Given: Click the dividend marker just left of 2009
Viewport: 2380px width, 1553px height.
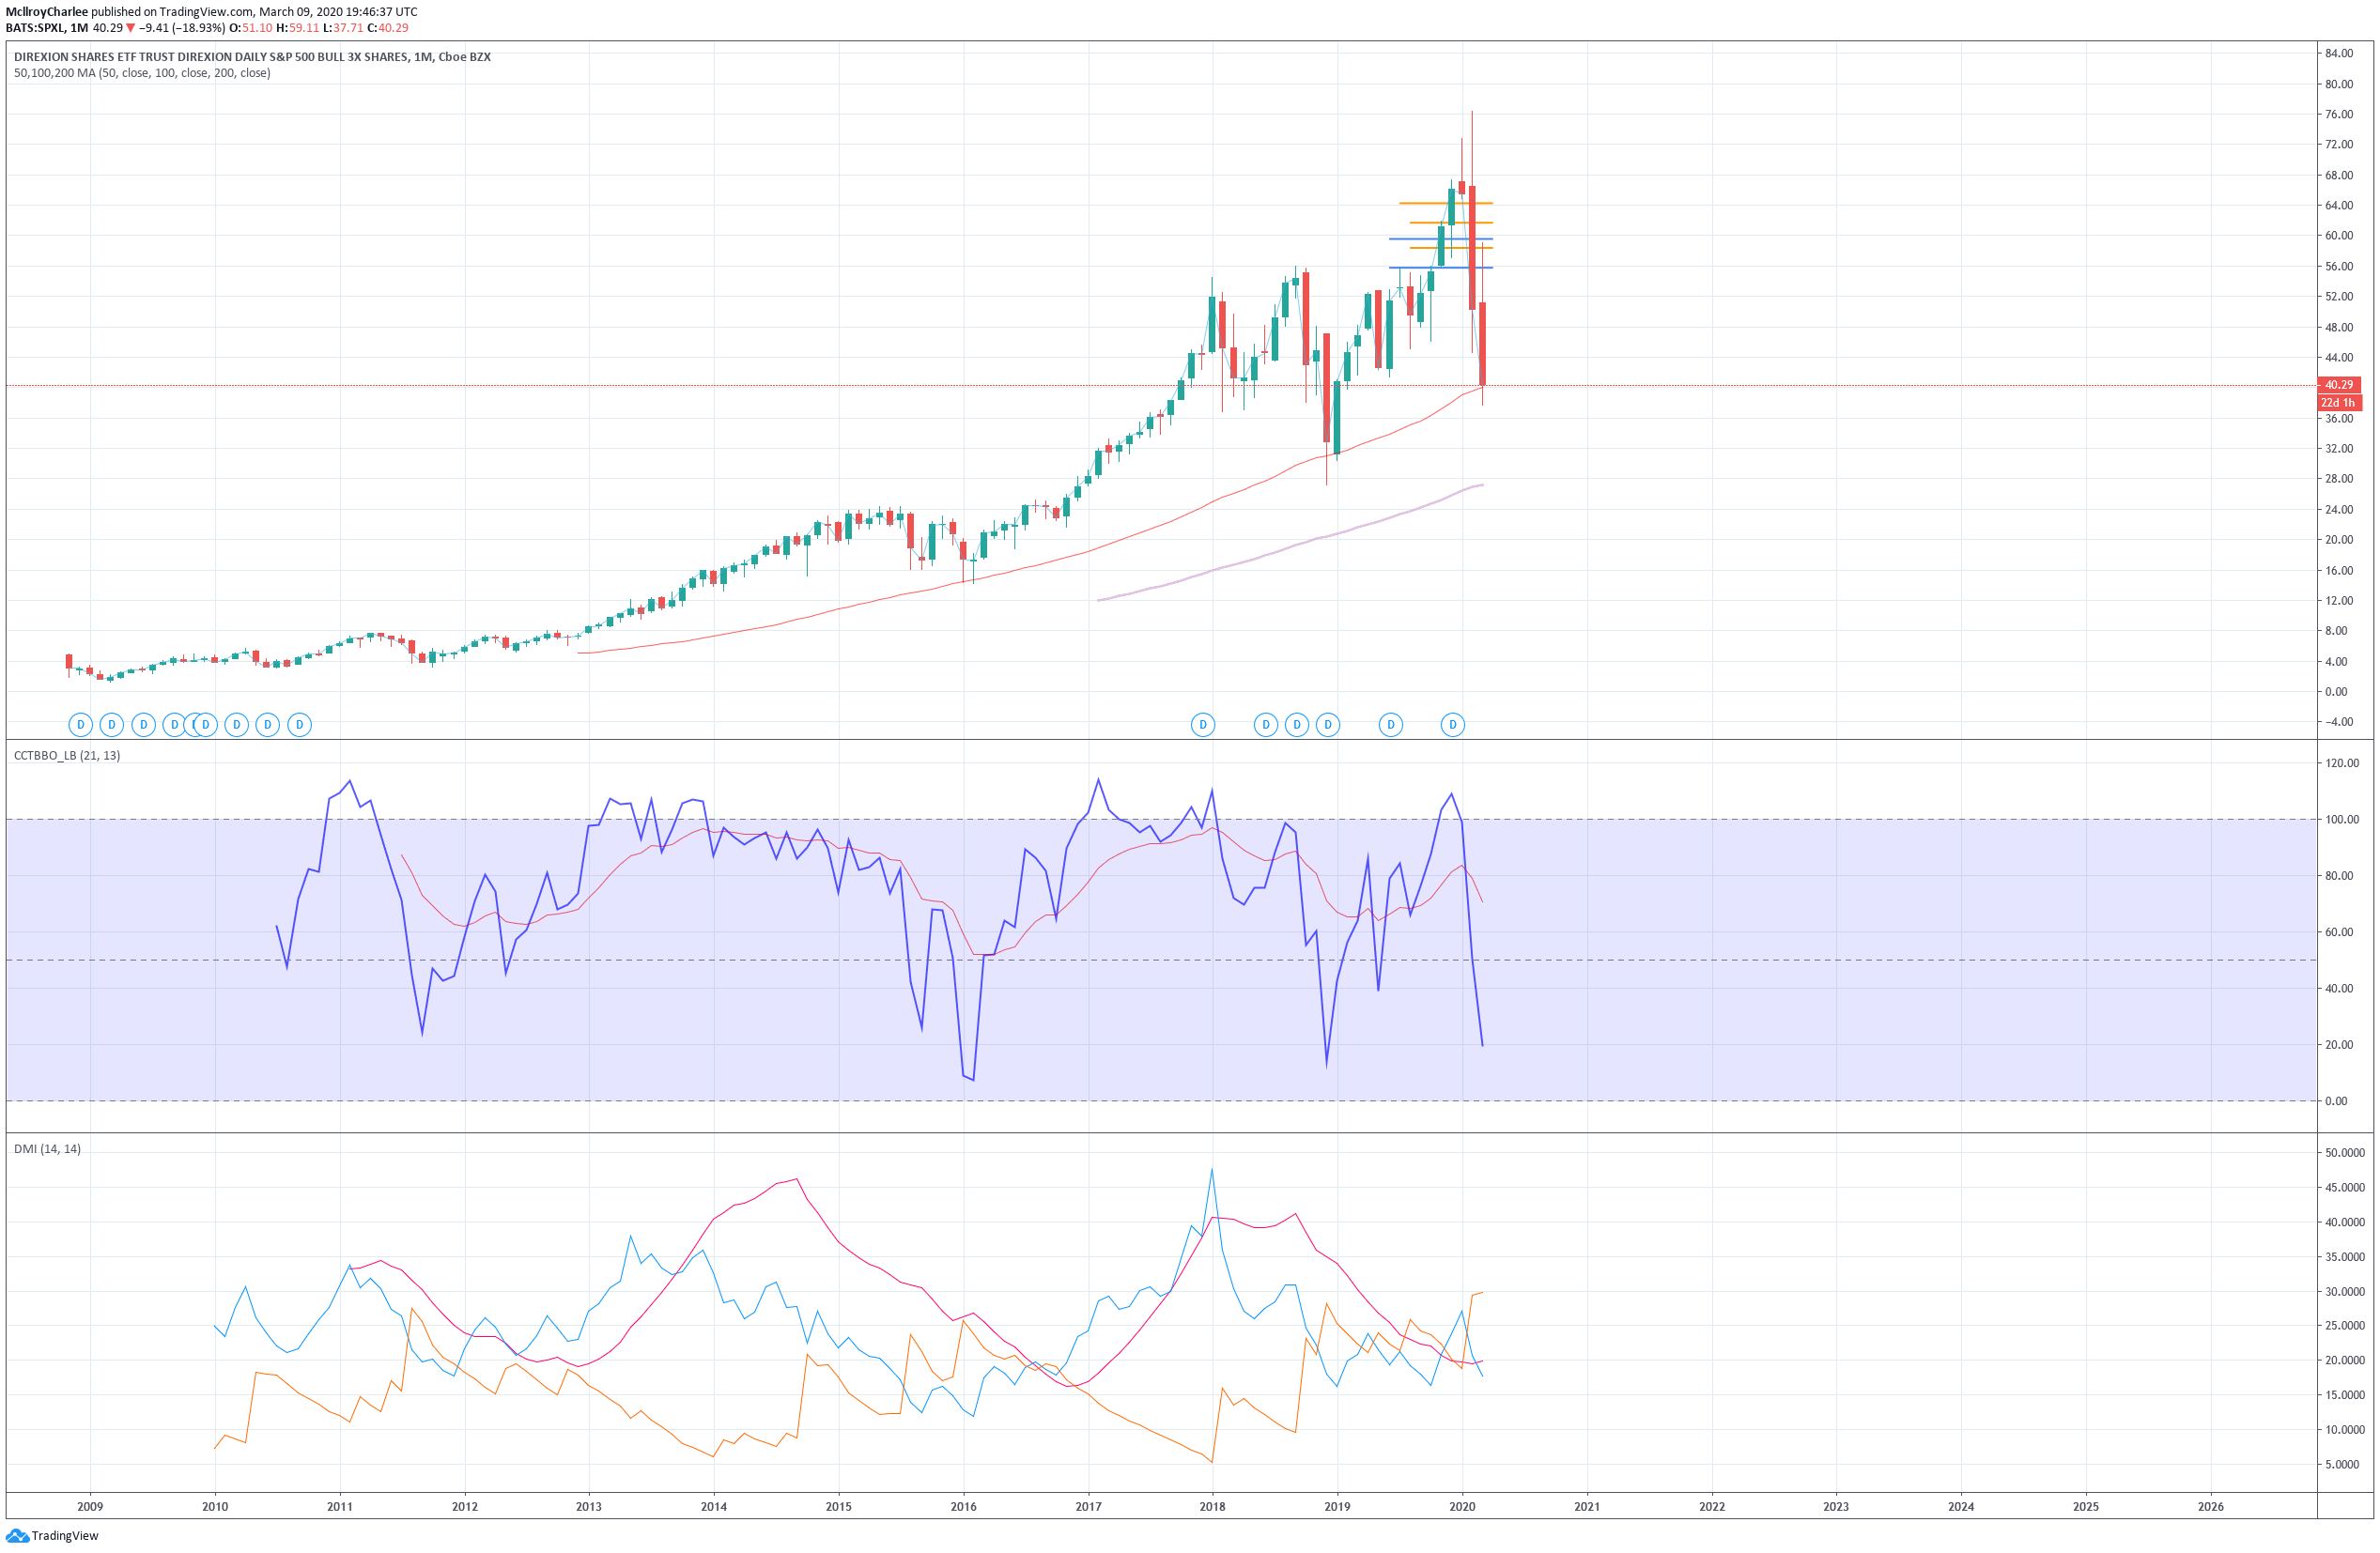Looking at the screenshot, I should pos(81,725).
